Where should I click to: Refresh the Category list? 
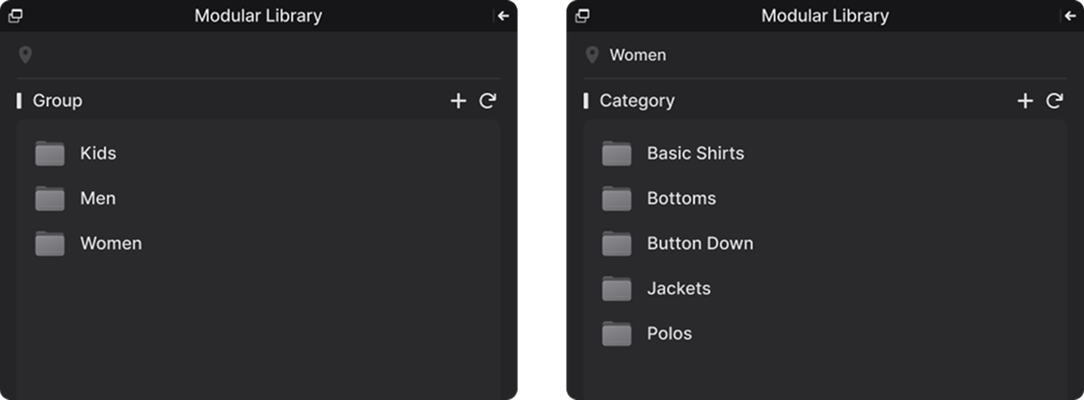click(1054, 101)
